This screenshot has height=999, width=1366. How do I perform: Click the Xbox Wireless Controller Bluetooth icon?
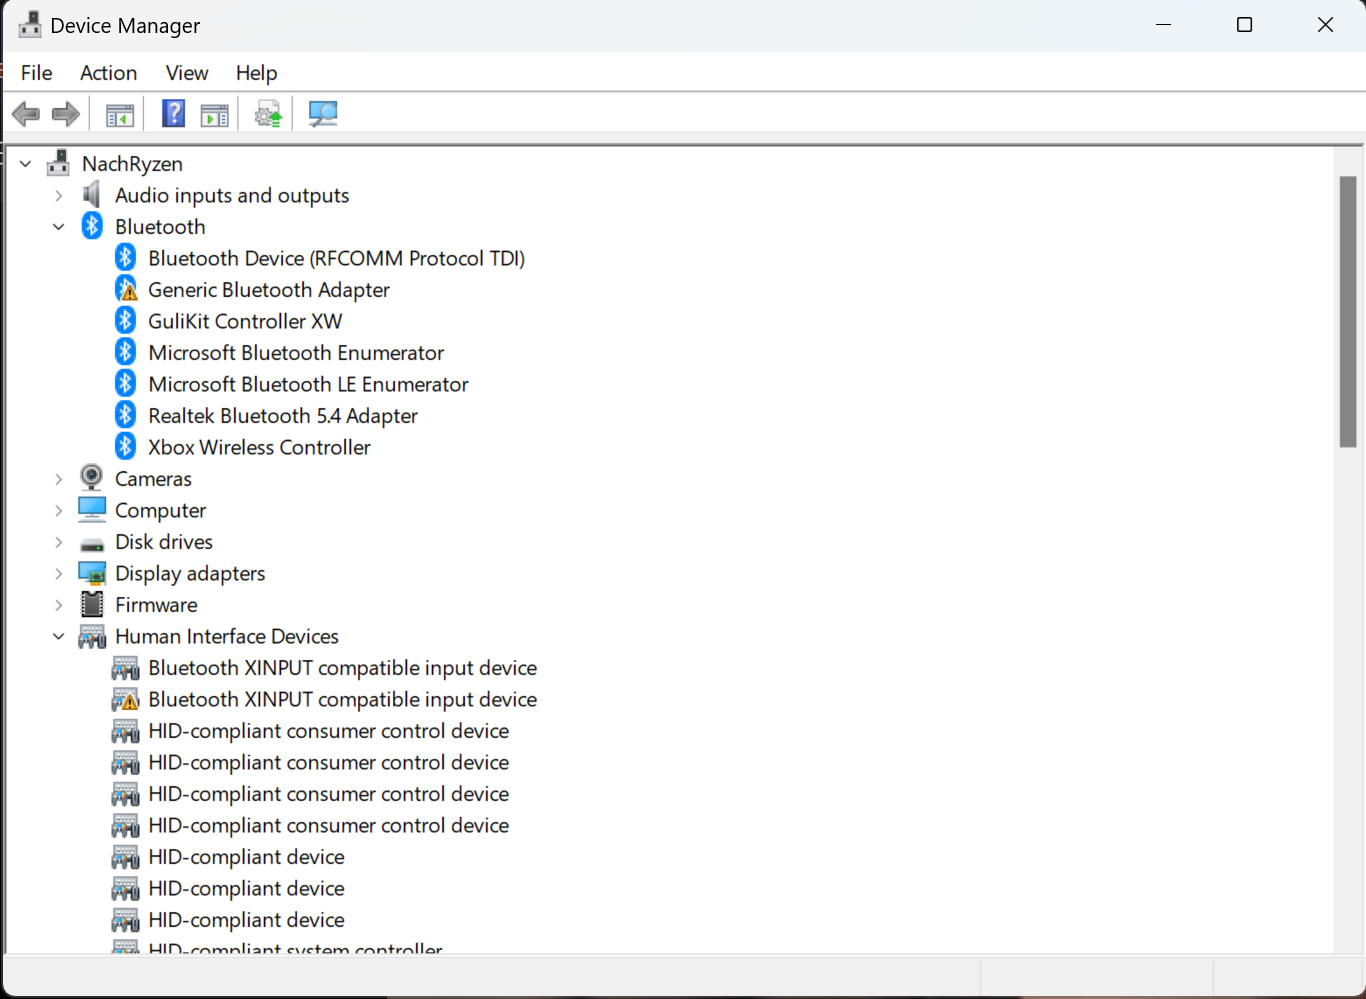click(x=125, y=446)
